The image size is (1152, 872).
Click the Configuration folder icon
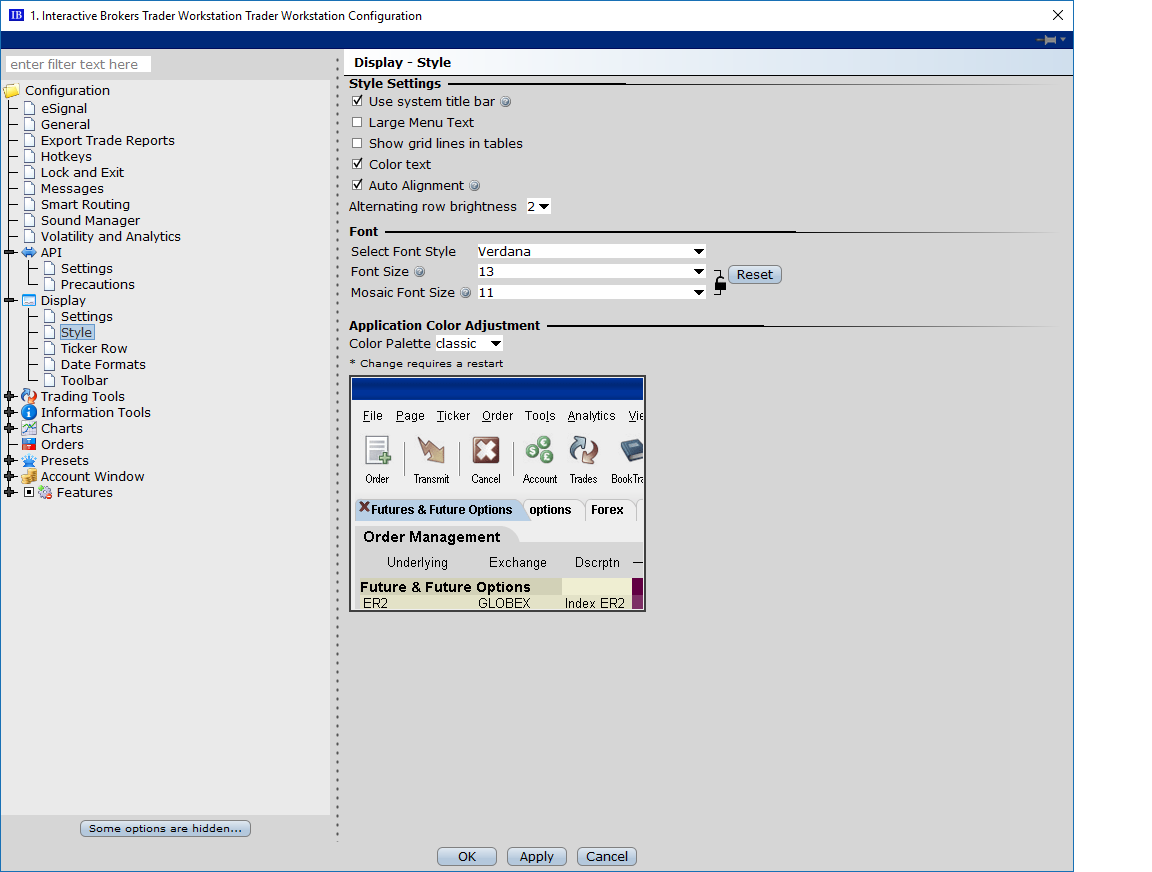click(x=11, y=90)
